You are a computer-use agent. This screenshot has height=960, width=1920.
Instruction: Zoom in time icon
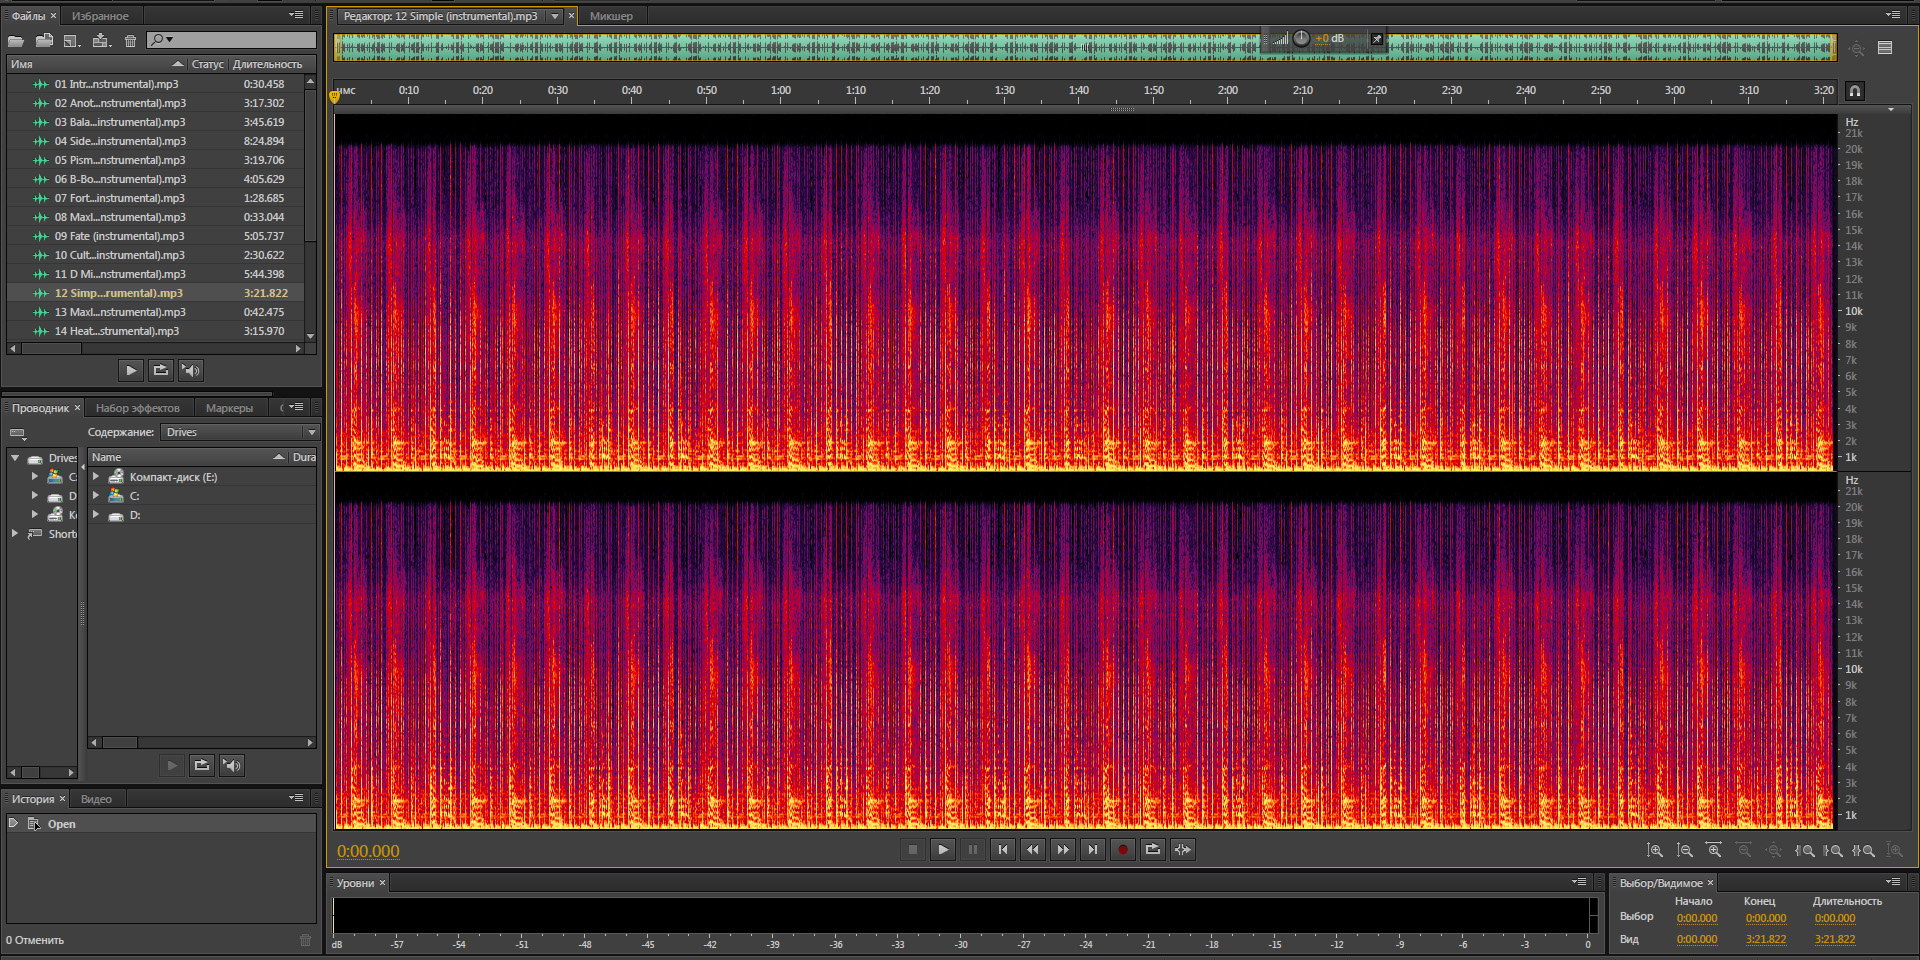tap(1714, 851)
